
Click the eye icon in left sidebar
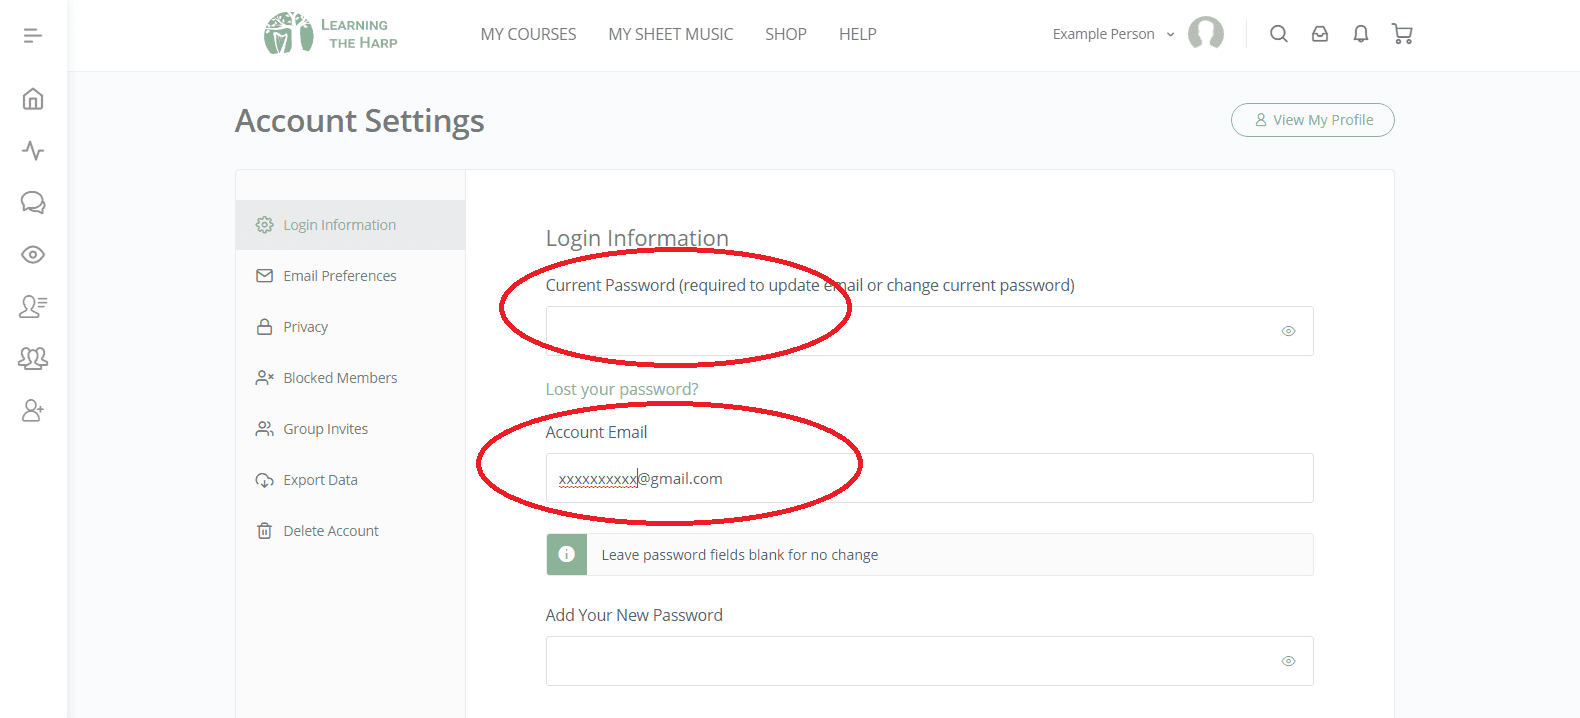[33, 255]
